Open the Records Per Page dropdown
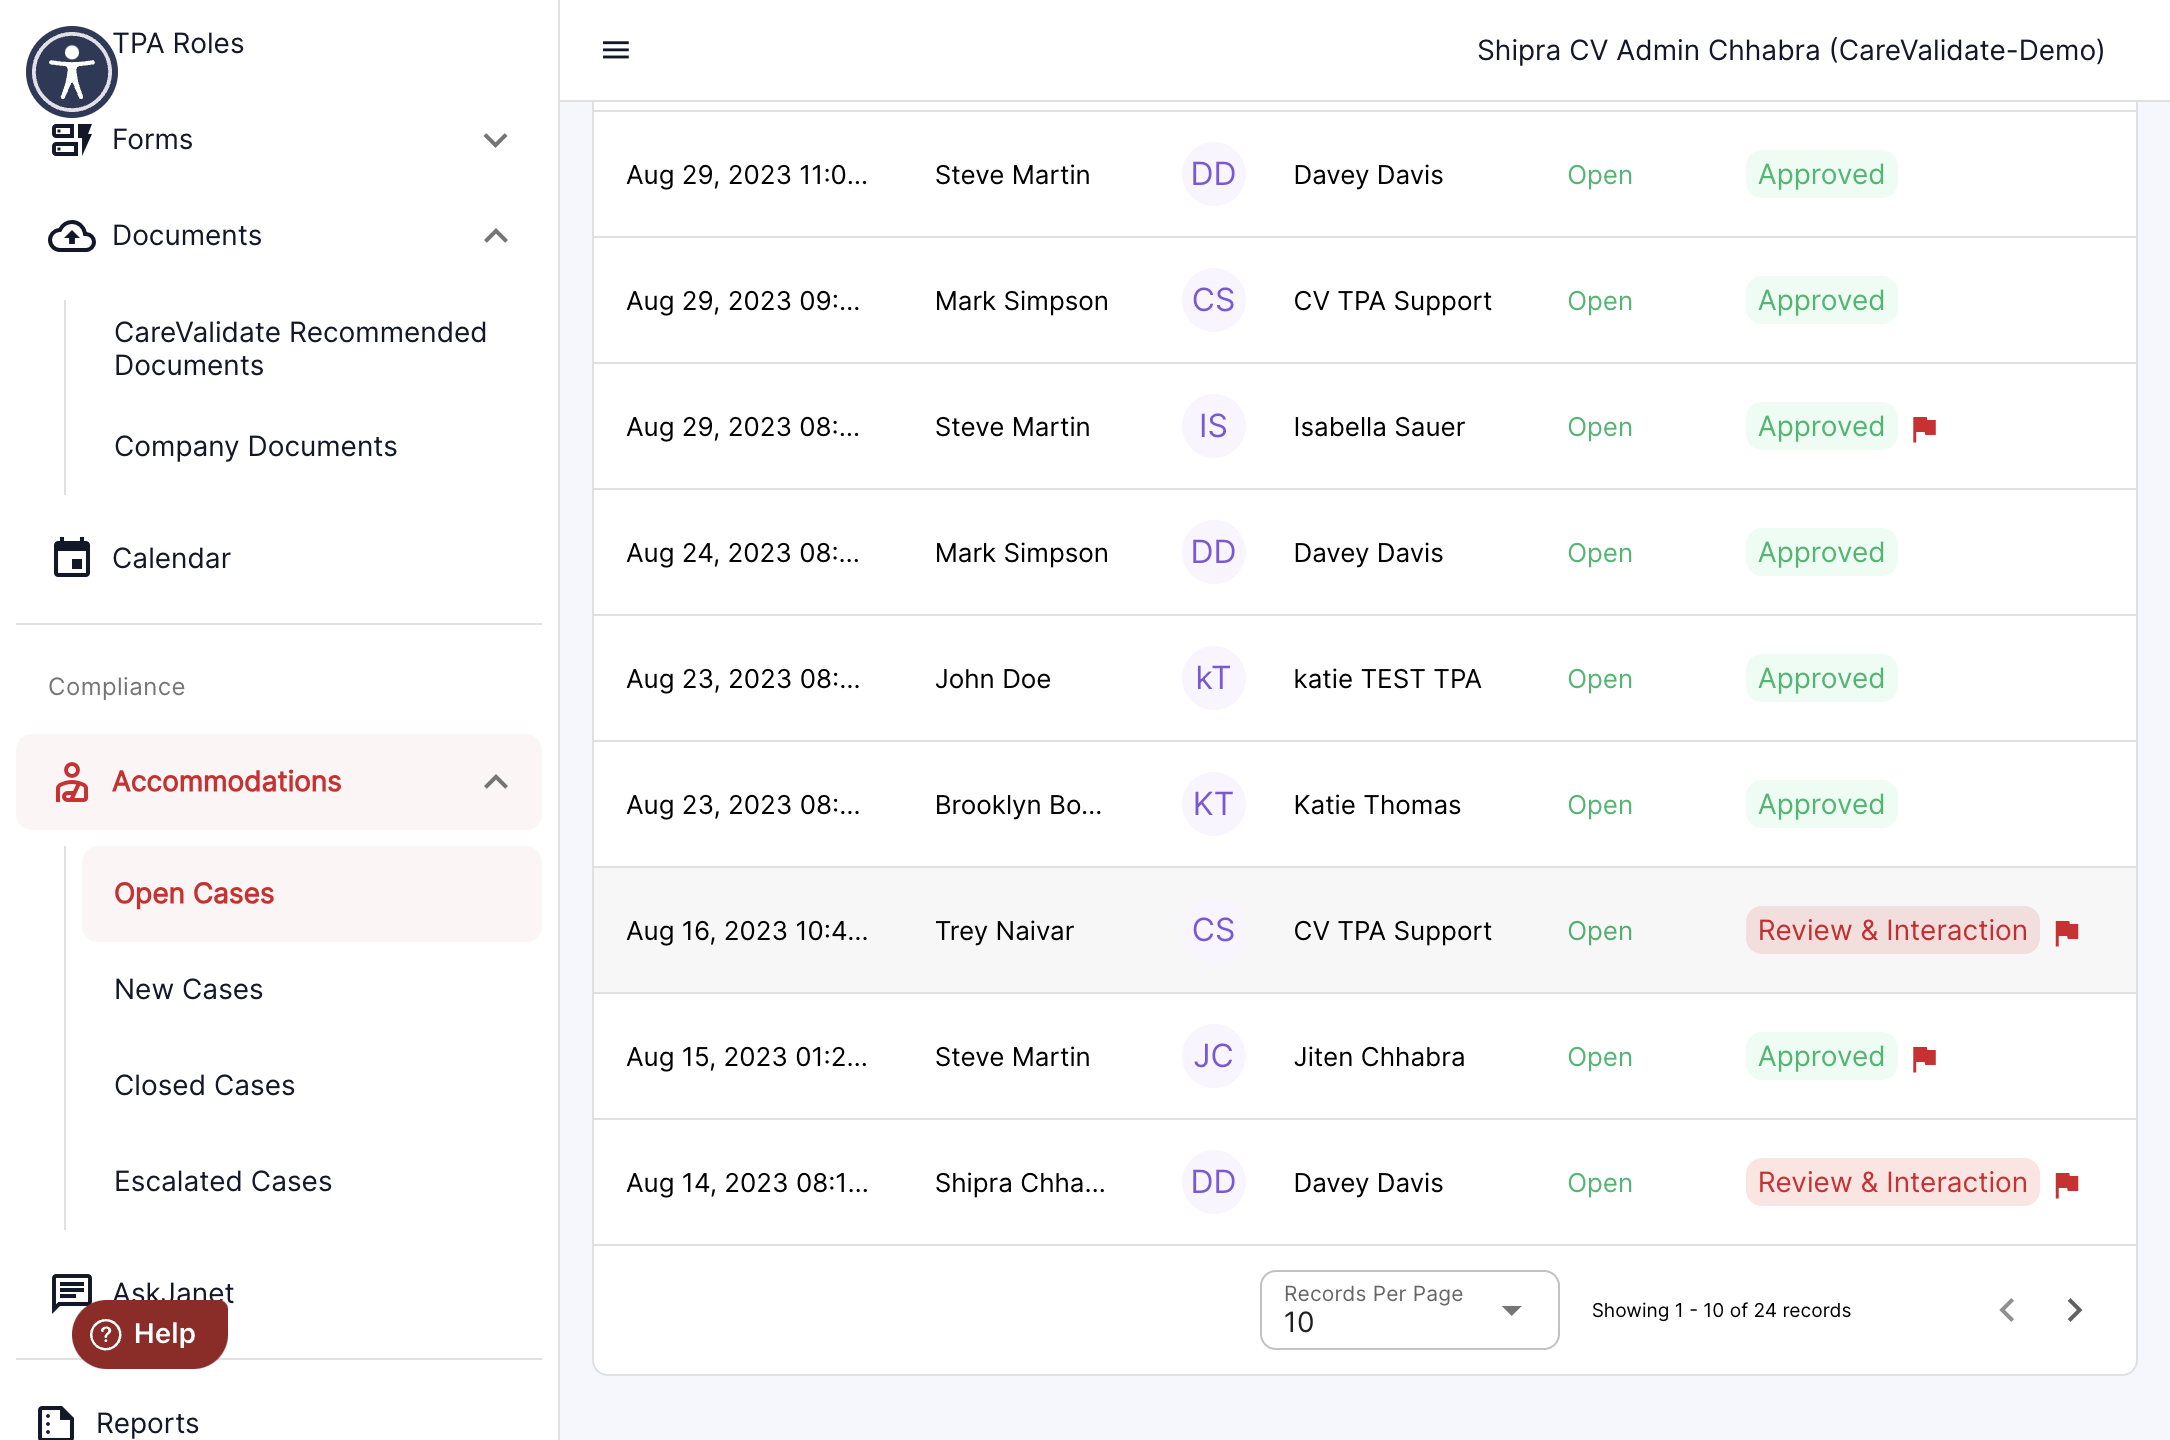This screenshot has height=1440, width=2170. (1409, 1310)
